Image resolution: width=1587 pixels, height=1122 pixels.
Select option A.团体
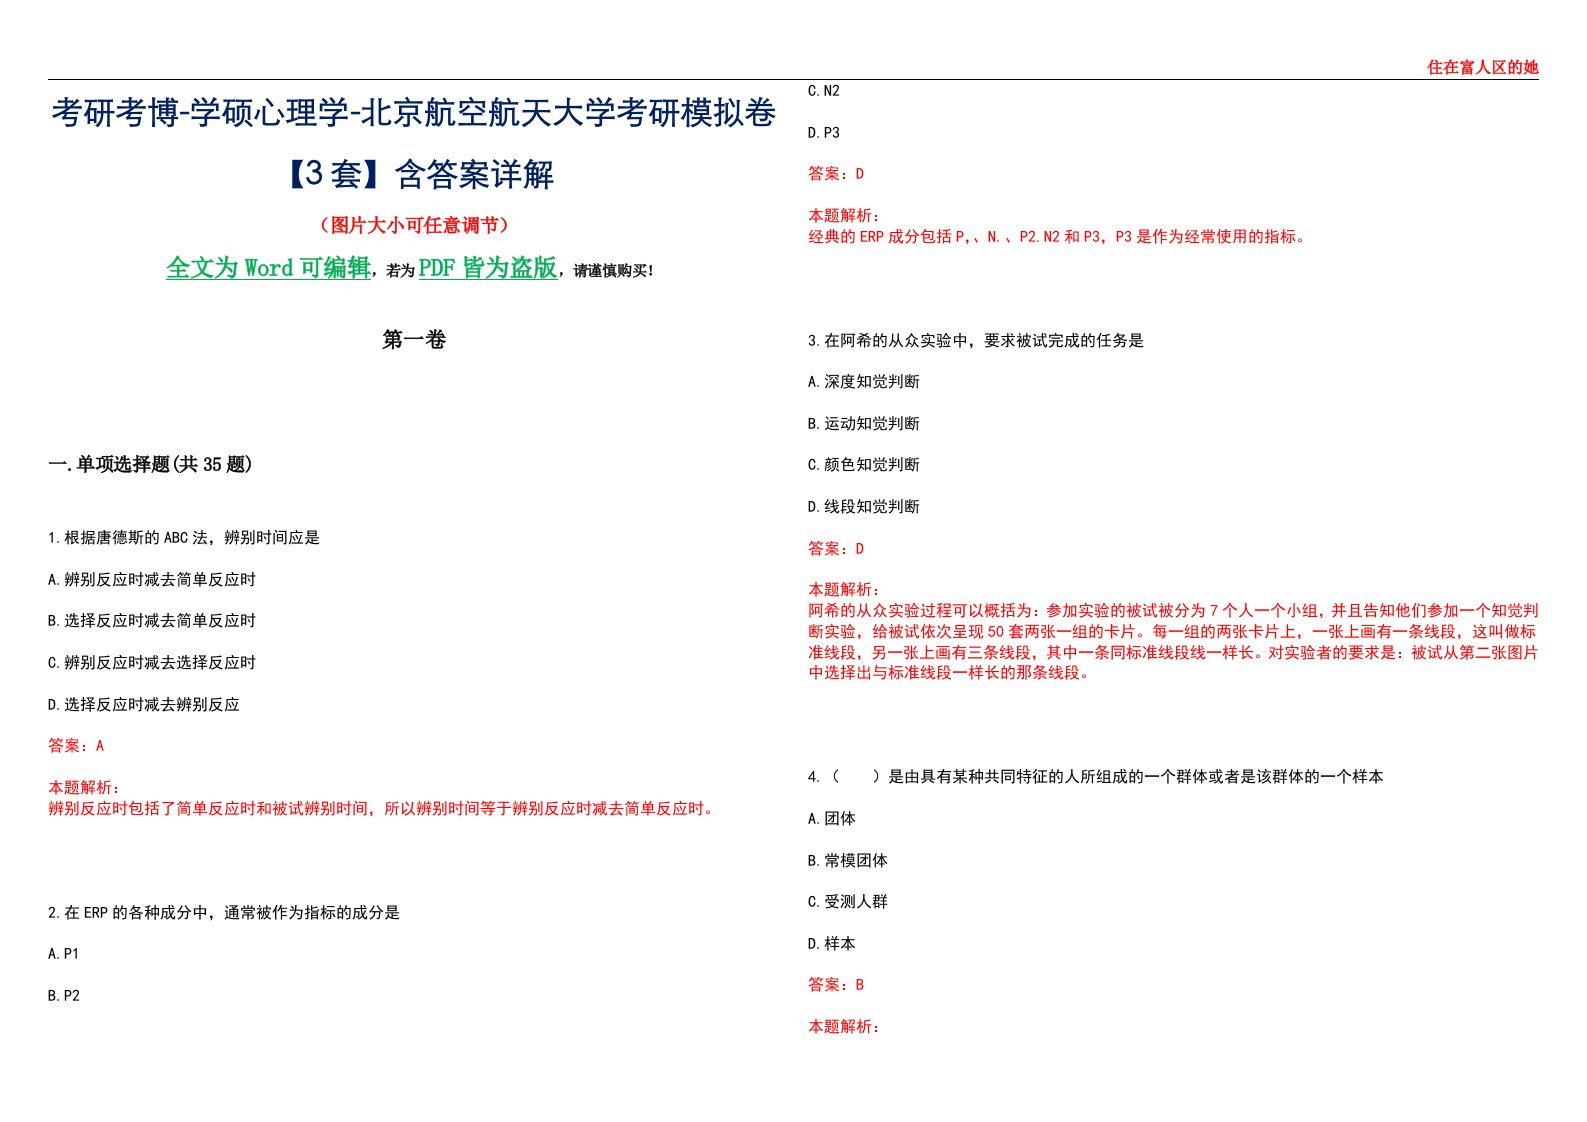pyautogui.click(x=832, y=819)
